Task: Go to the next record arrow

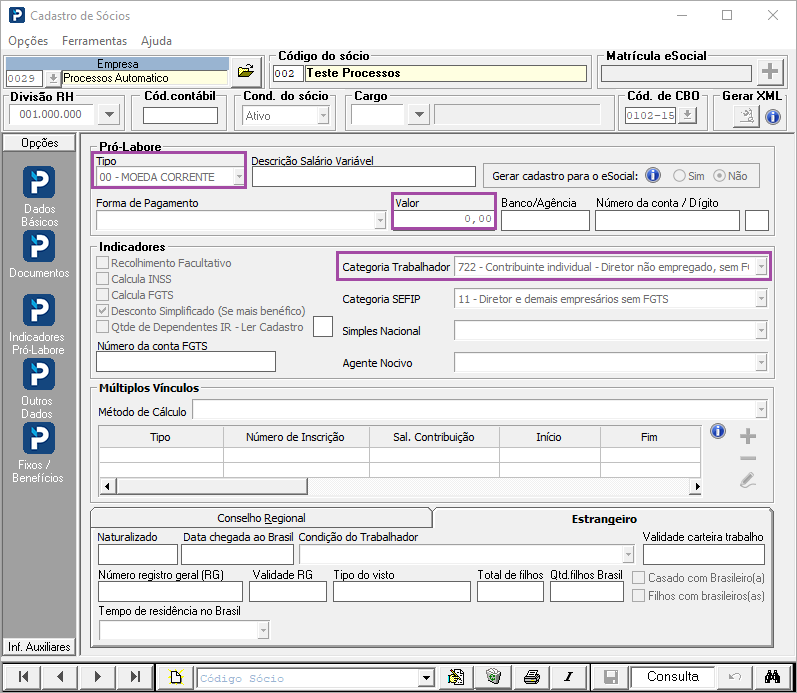Action: tap(98, 677)
